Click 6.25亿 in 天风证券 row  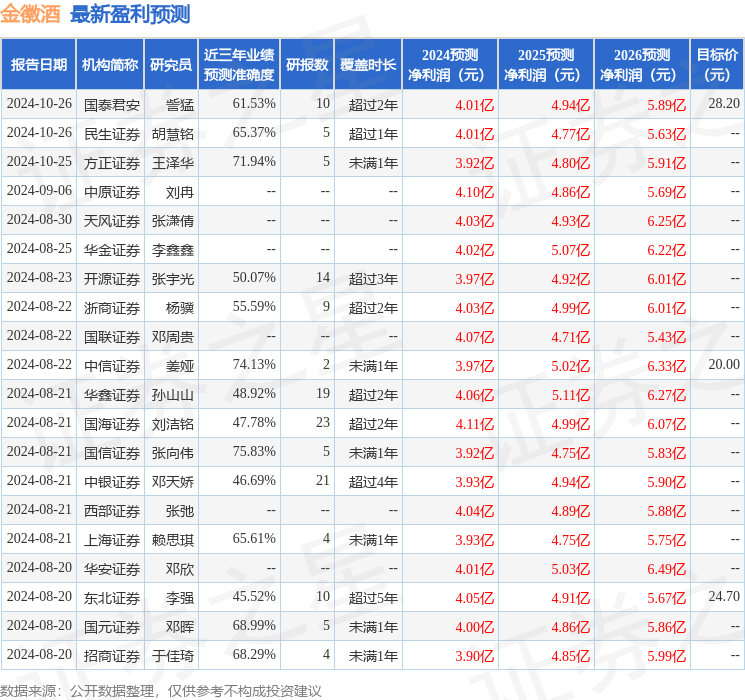point(666,221)
